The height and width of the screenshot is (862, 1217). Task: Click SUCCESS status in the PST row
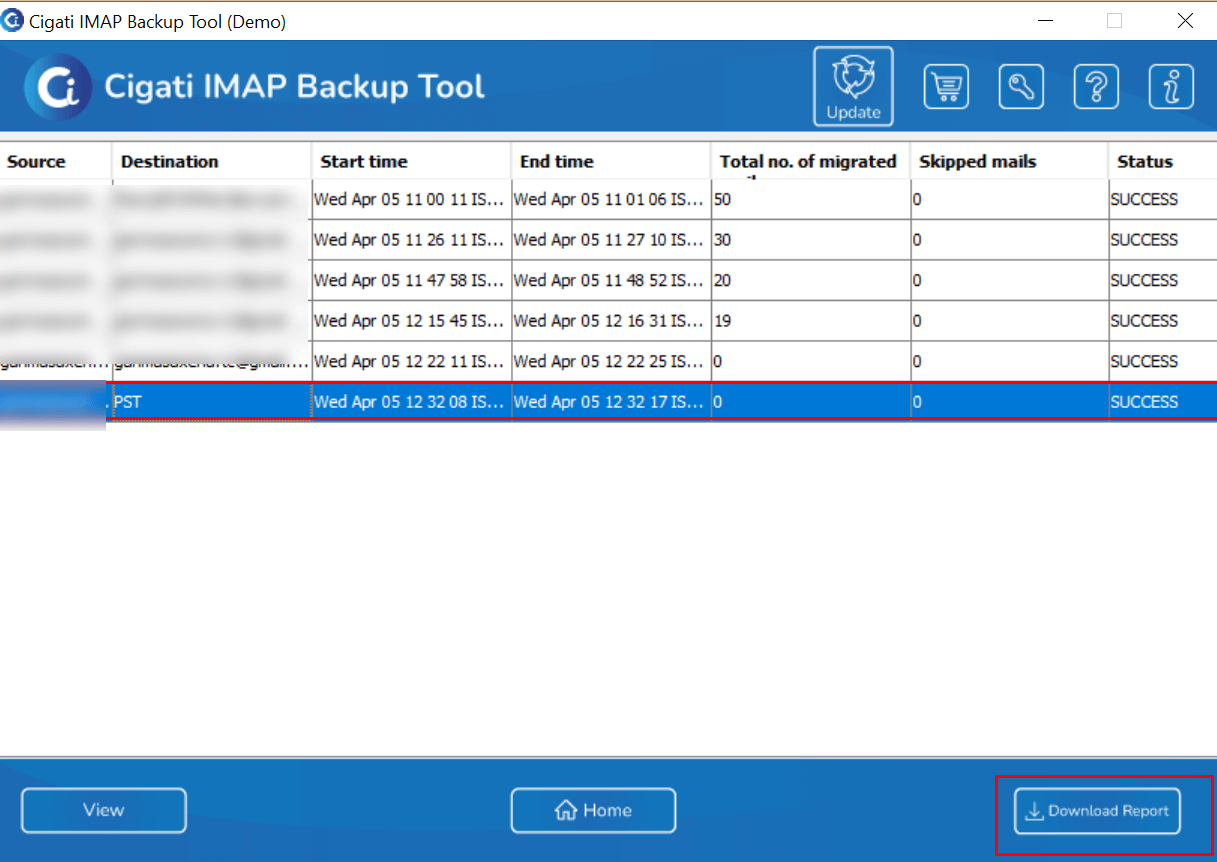point(1163,402)
